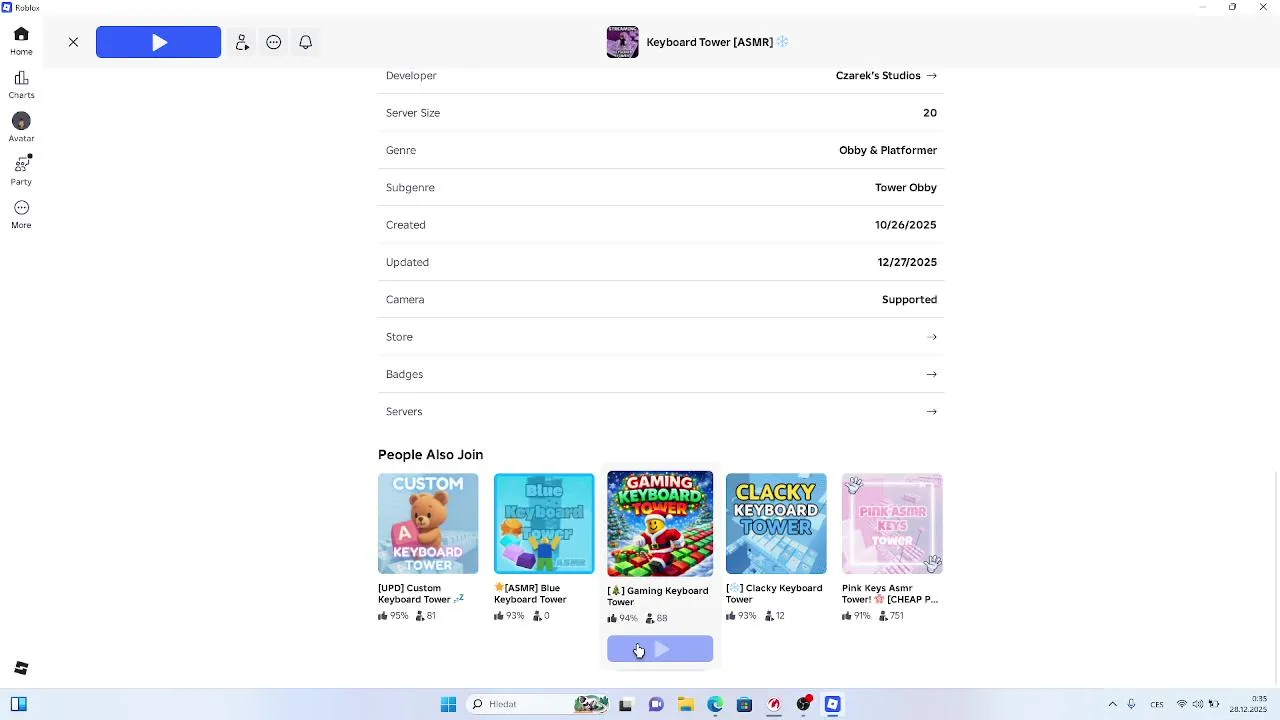Click the red circular taskbar app icon
The height and width of the screenshot is (720, 1280).
point(774,704)
